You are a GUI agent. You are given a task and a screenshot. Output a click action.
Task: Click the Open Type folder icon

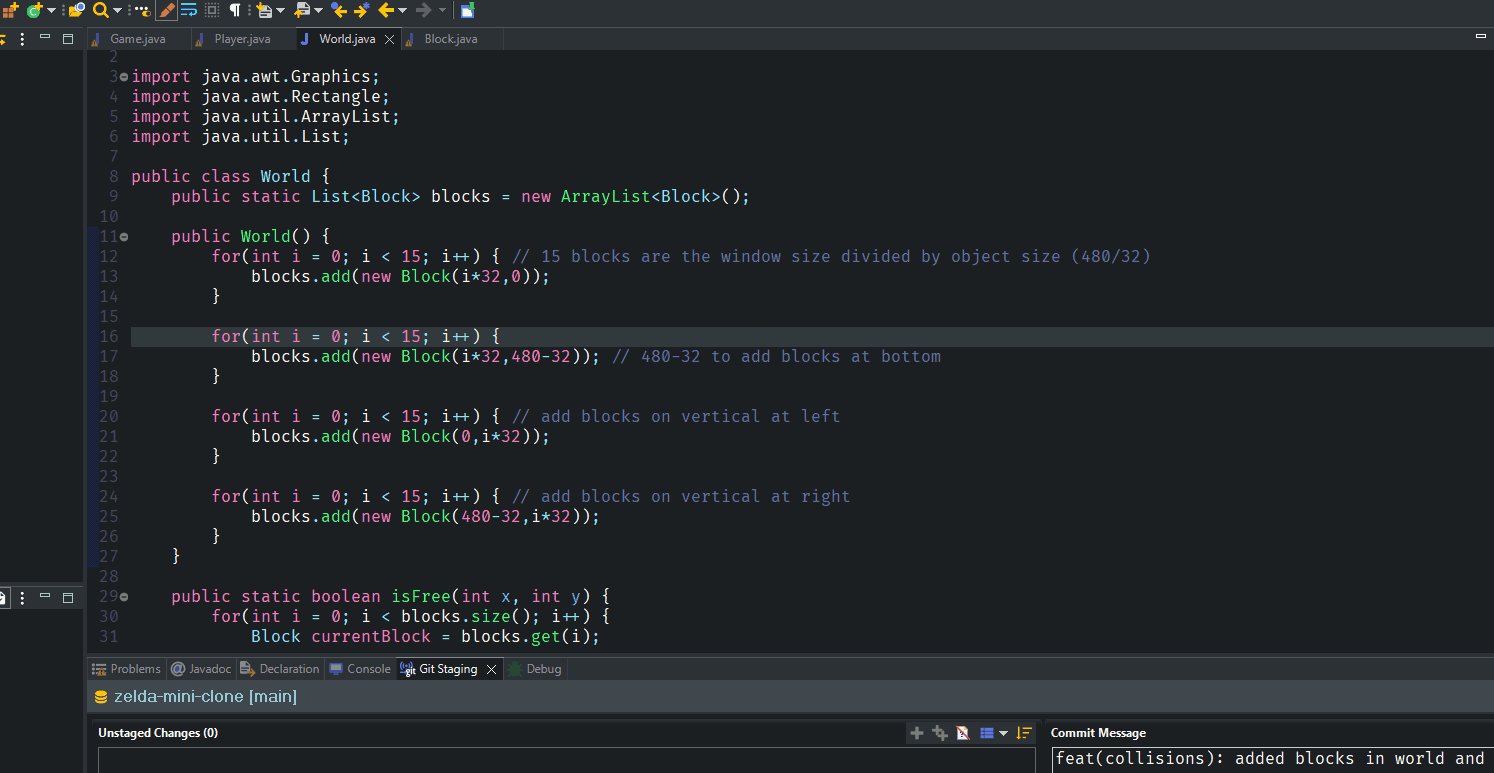(76, 10)
